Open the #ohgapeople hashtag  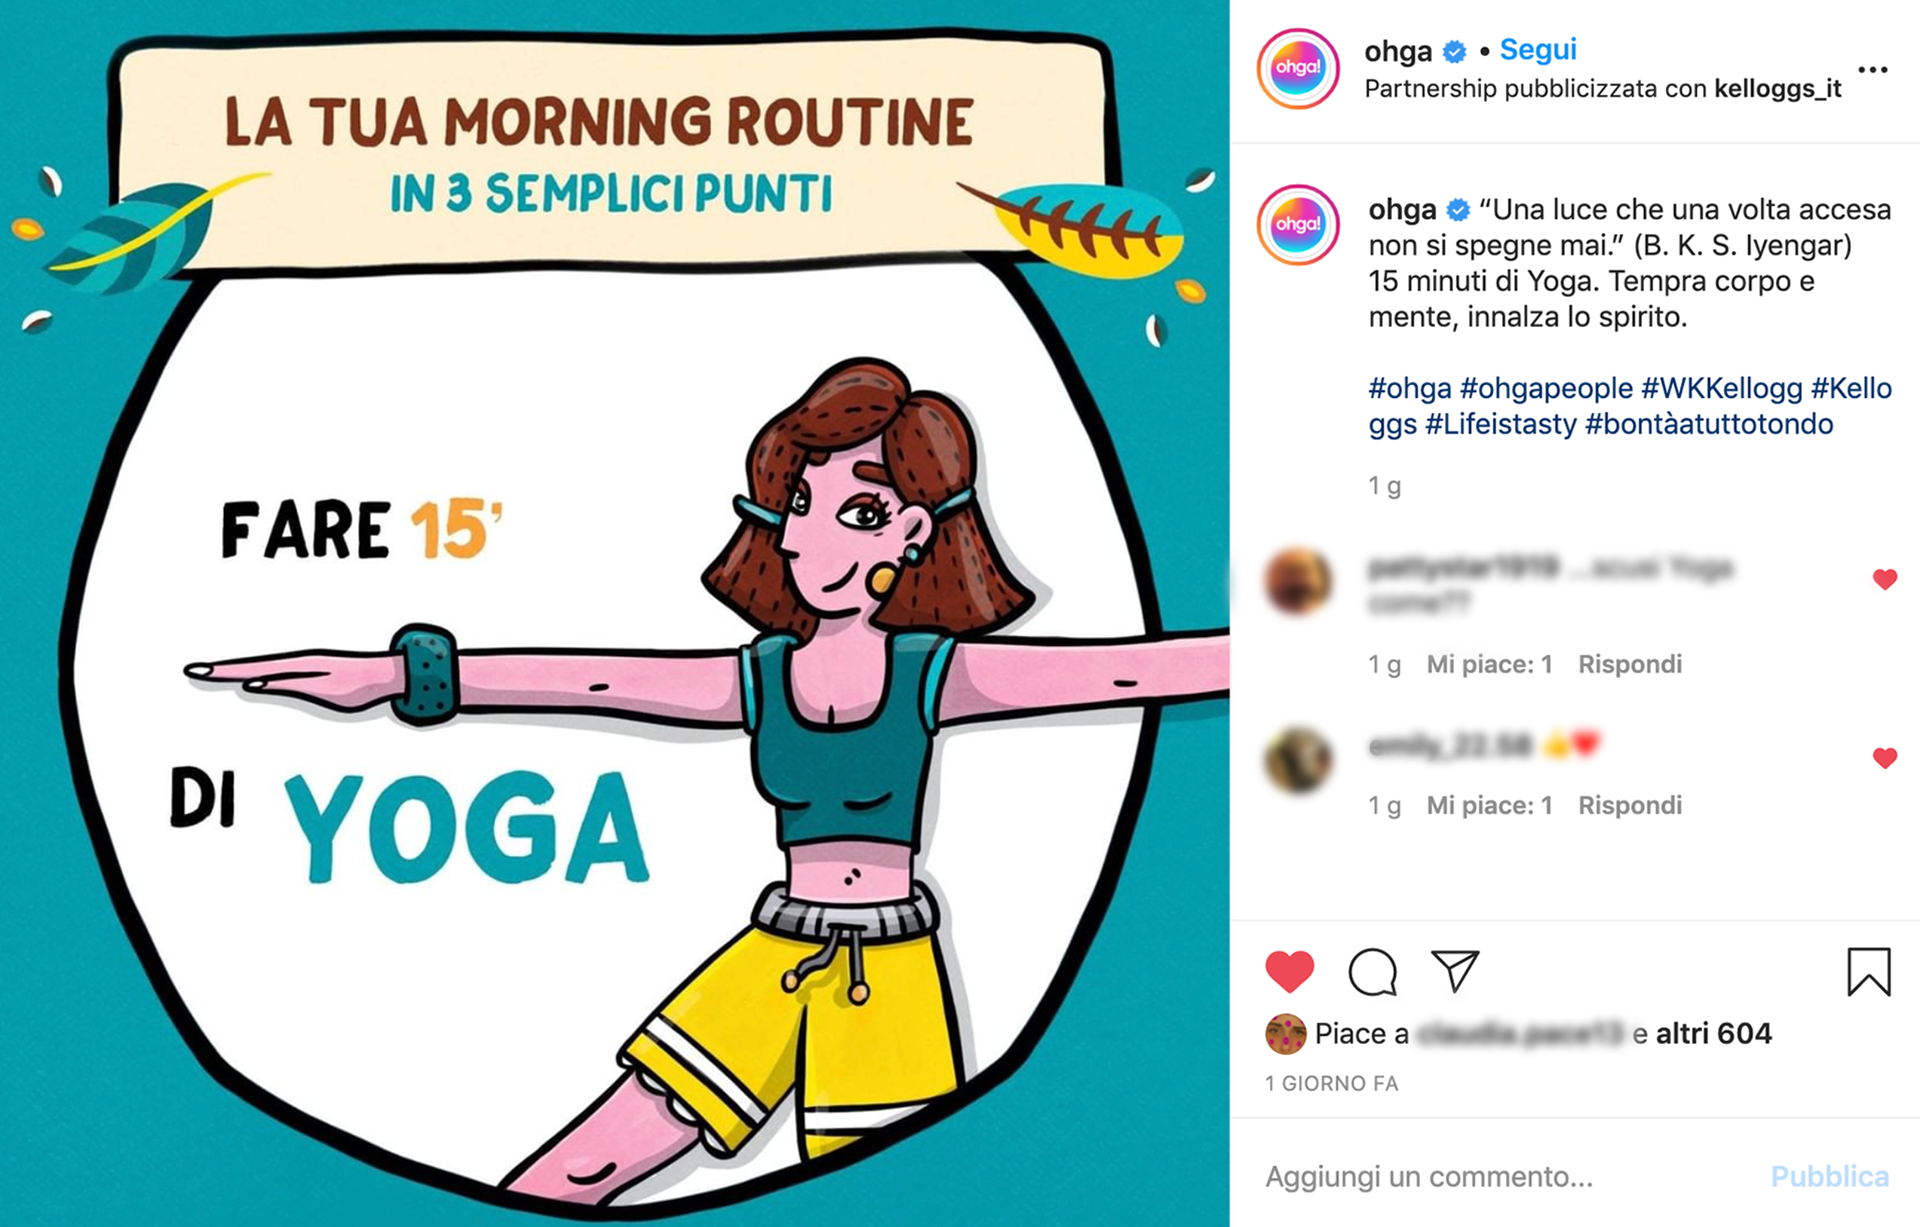click(x=1546, y=388)
